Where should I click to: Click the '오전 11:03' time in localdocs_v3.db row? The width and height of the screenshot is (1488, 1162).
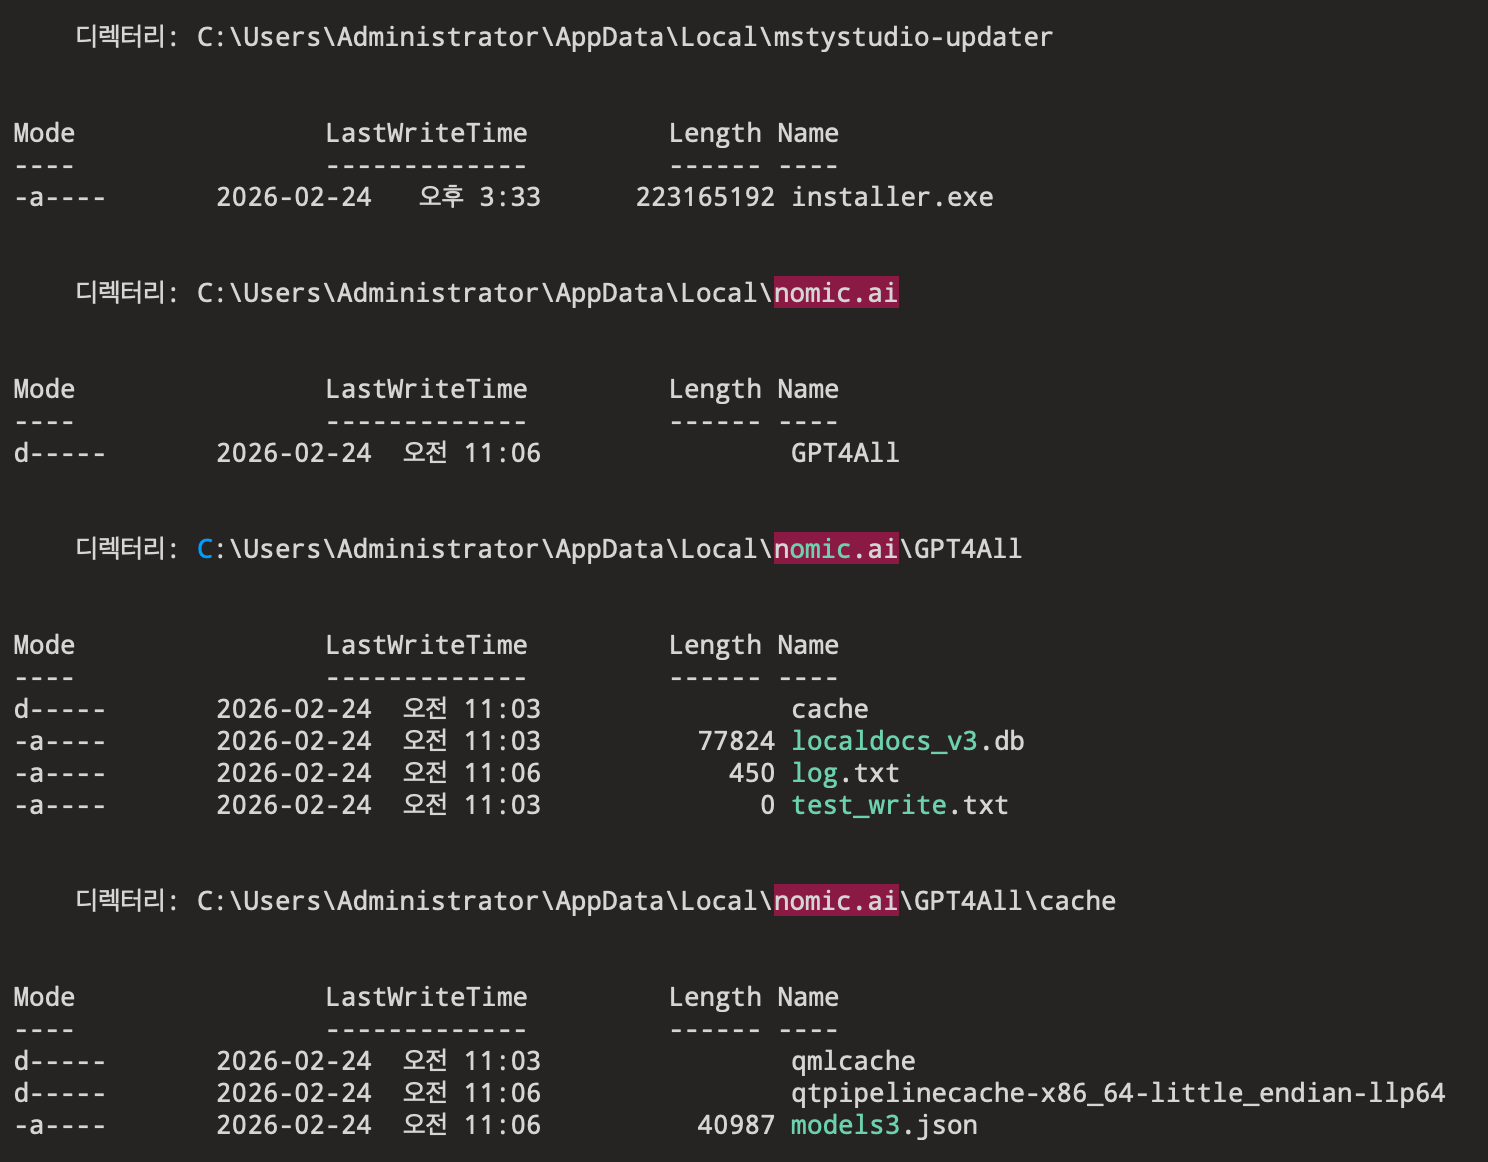472,741
